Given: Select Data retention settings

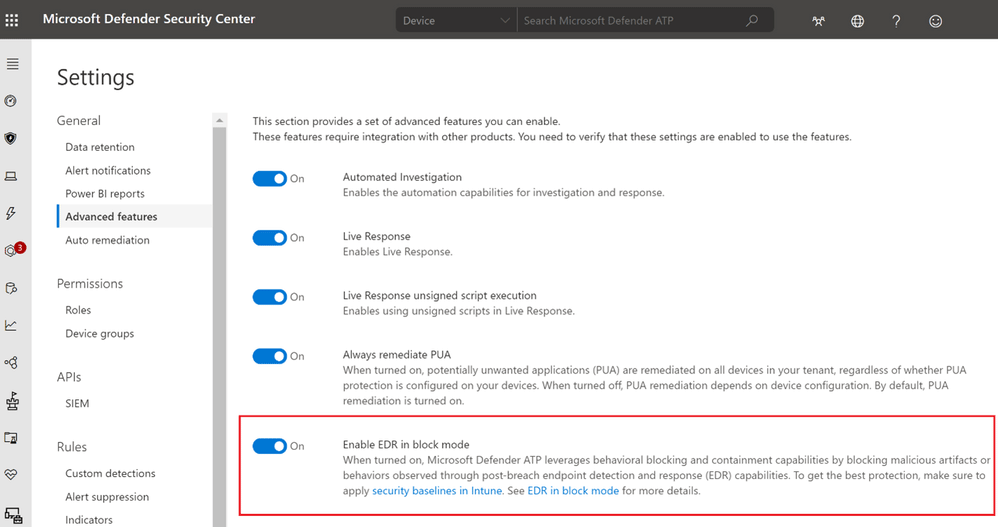Looking at the screenshot, I should tap(100, 147).
